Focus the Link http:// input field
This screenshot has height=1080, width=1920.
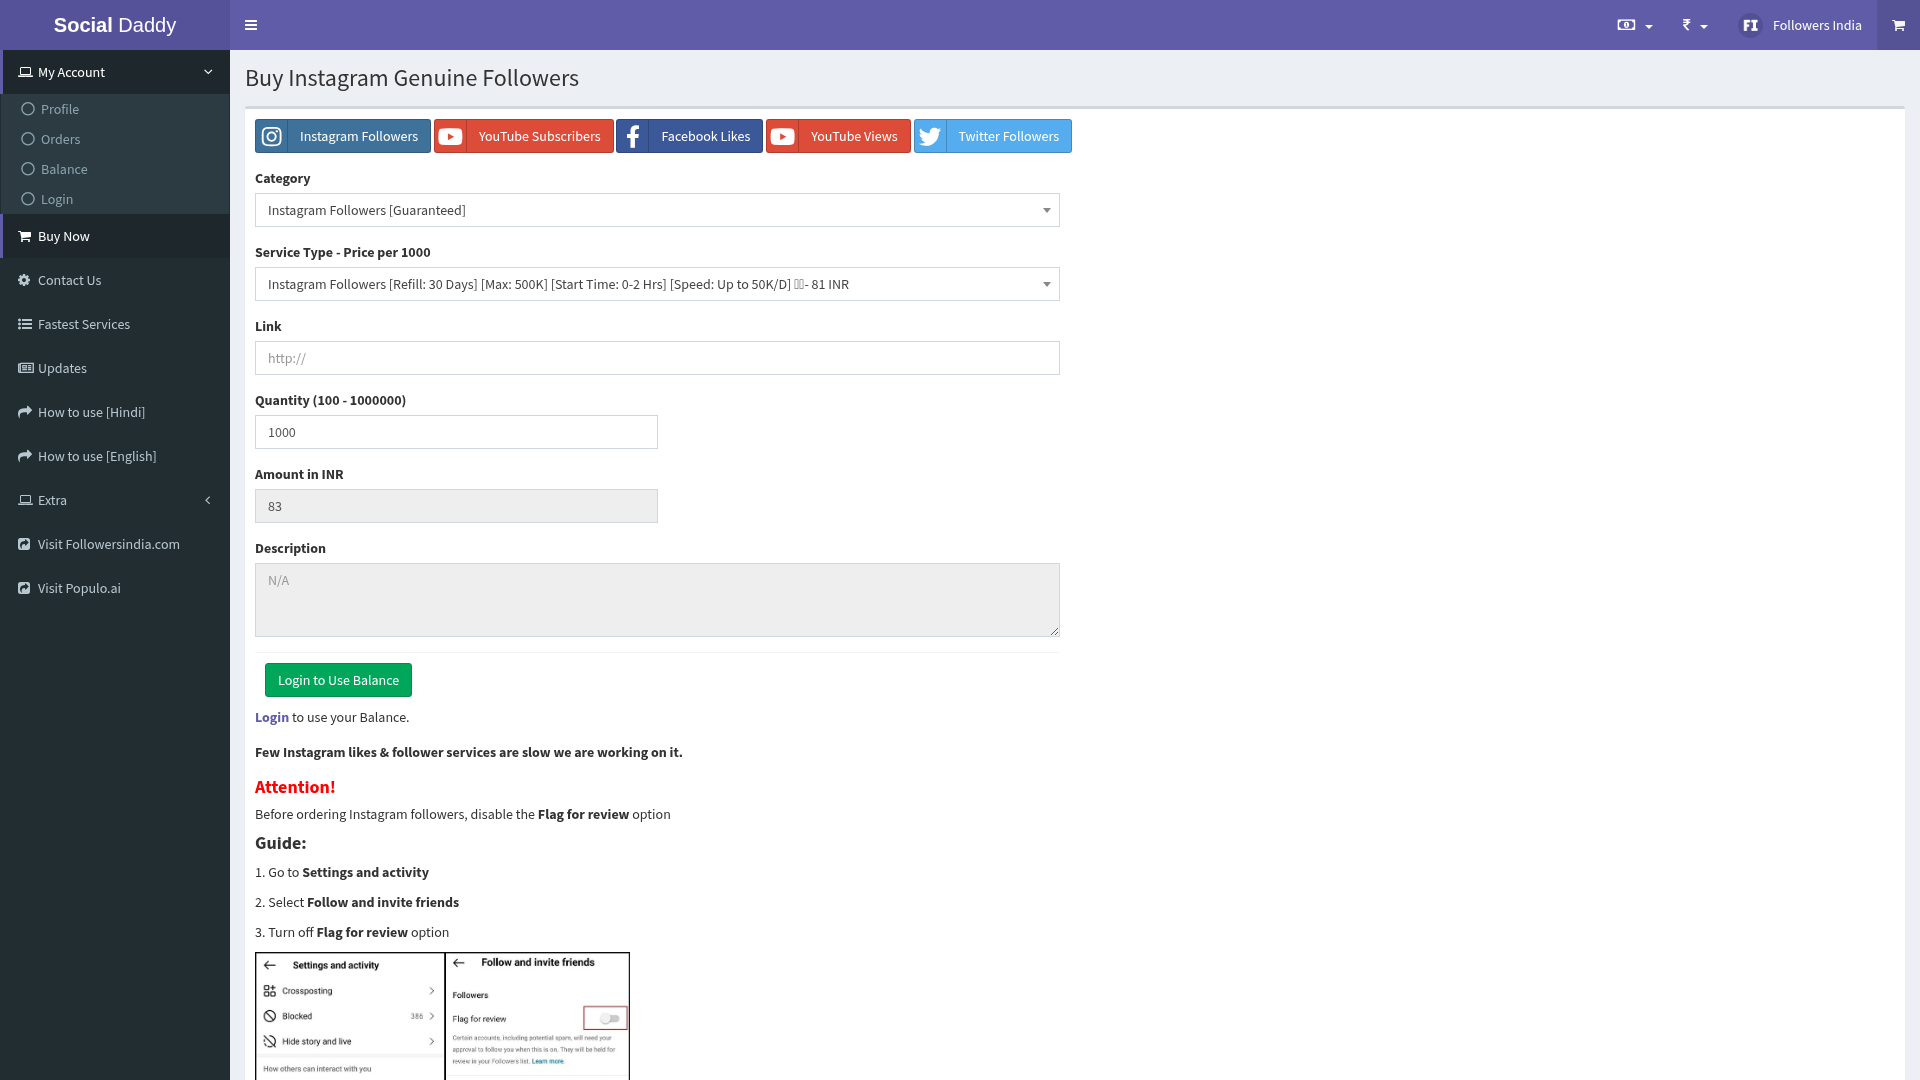[x=657, y=358]
